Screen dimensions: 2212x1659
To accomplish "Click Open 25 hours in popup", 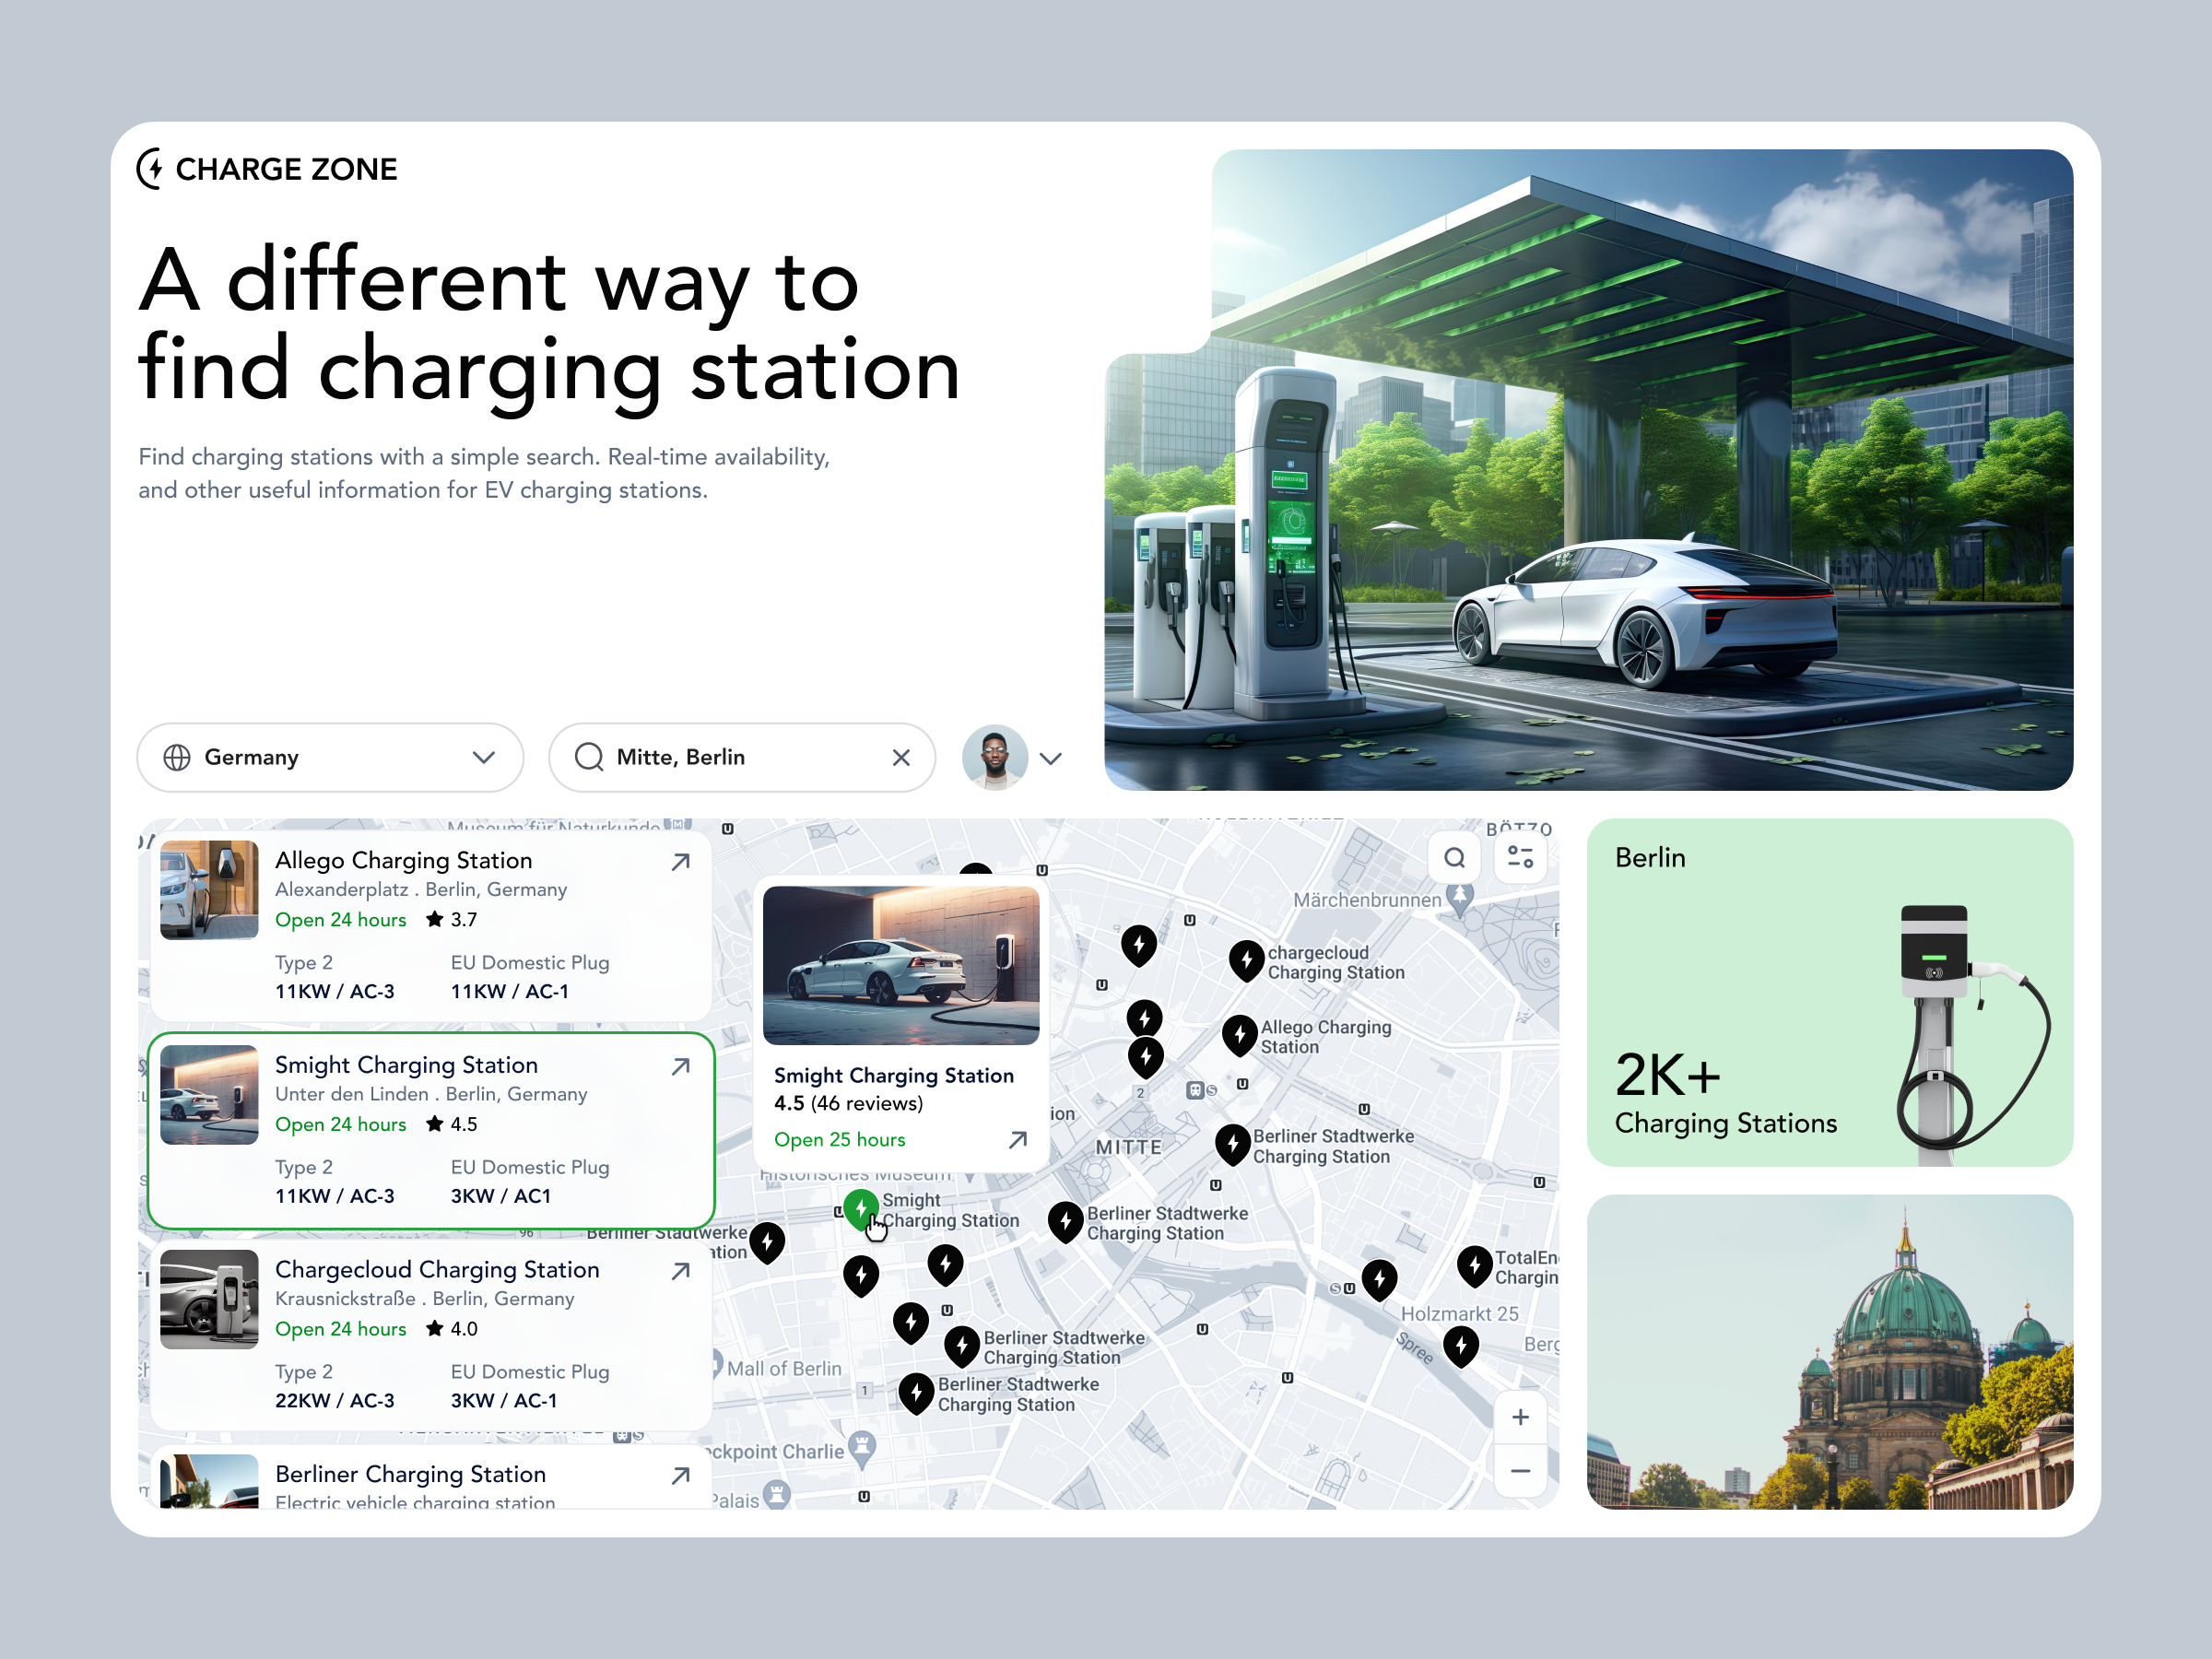I will (x=840, y=1140).
